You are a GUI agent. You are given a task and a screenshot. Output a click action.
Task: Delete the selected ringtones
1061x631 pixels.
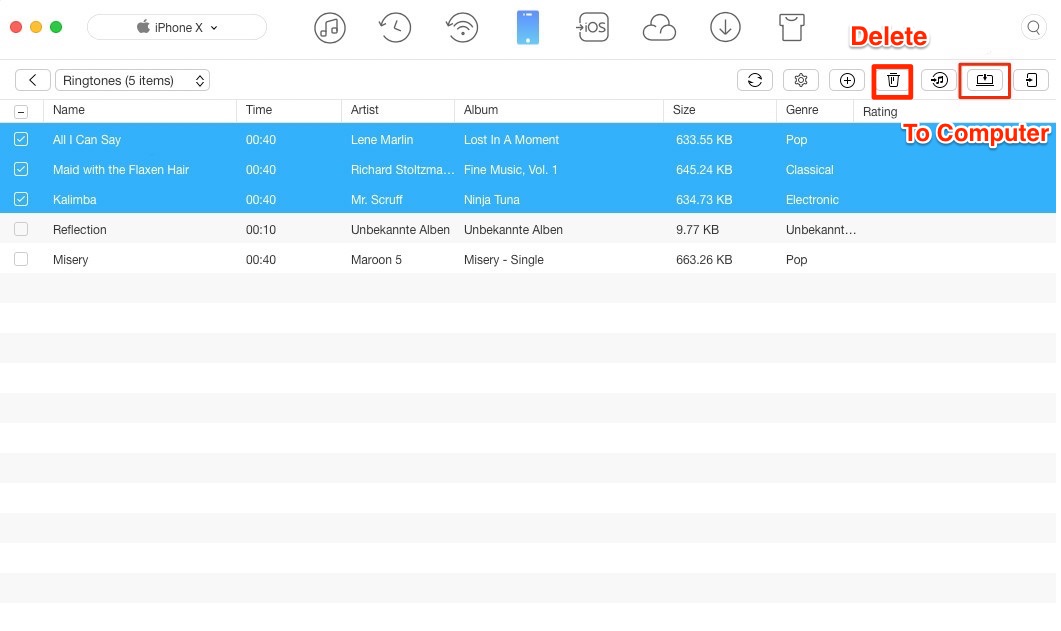click(893, 80)
